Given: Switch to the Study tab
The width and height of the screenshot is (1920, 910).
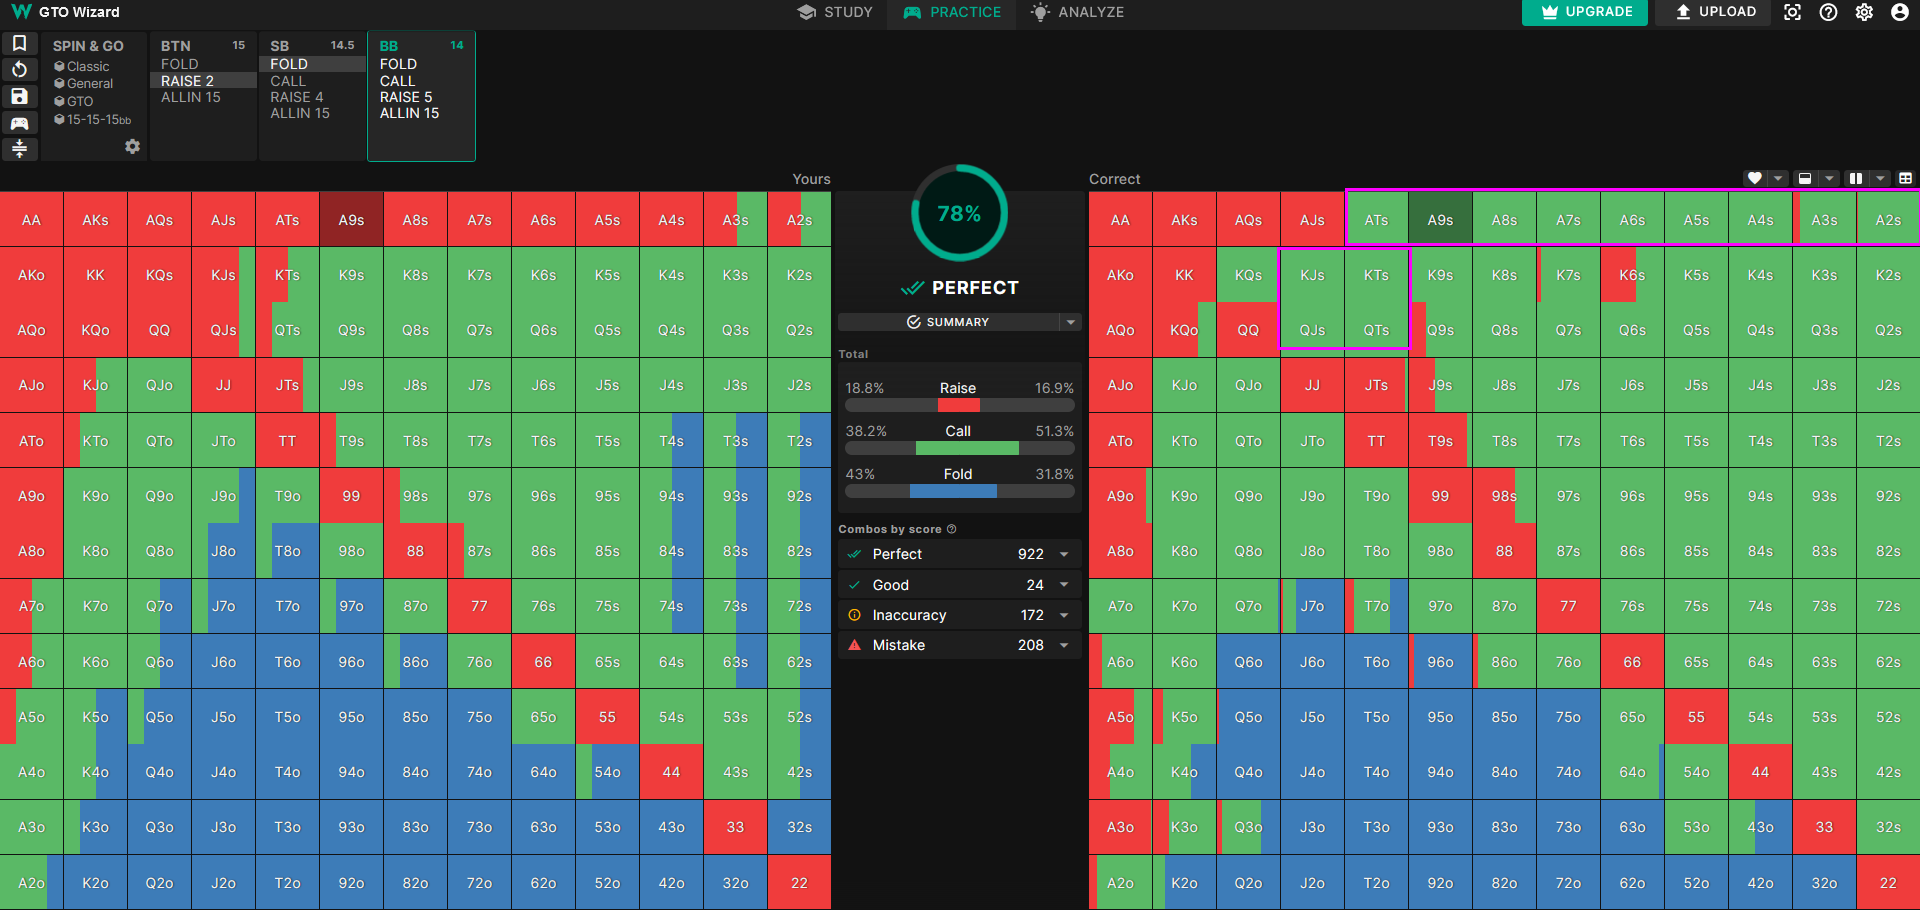Looking at the screenshot, I should click(835, 12).
